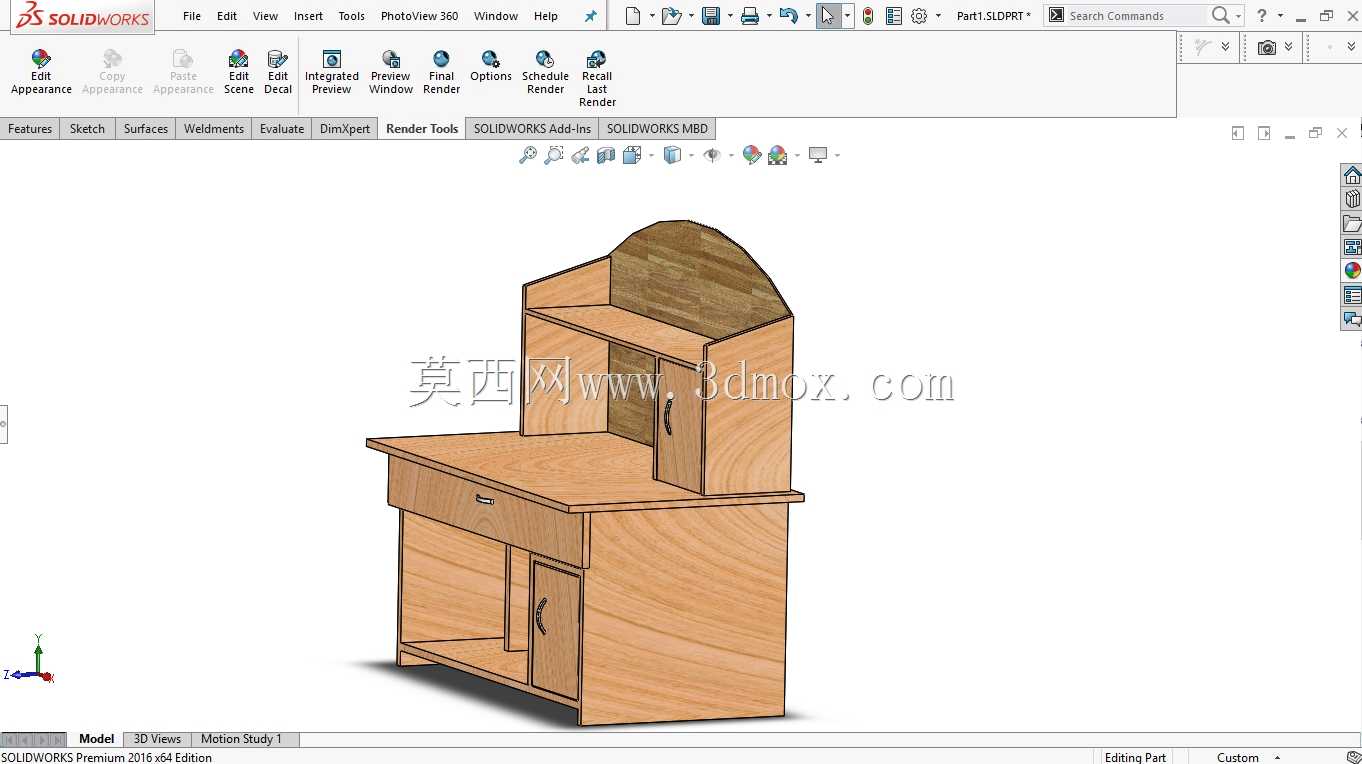Expand dropdown next to Open icon
Image resolution: width=1362 pixels, height=764 pixels.
(691, 16)
